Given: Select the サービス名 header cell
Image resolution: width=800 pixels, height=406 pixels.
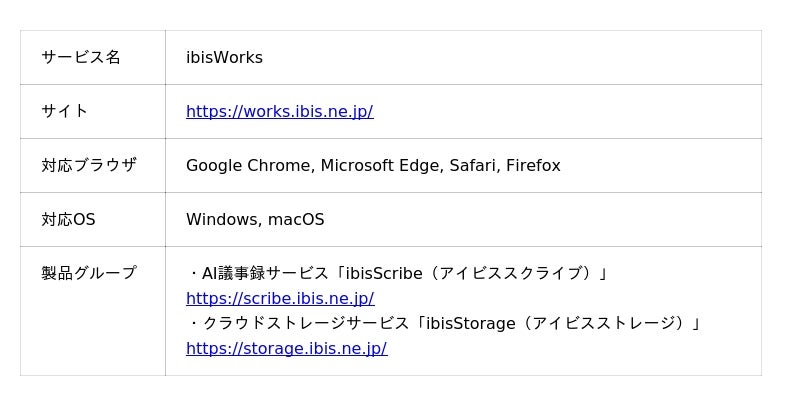Looking at the screenshot, I should tap(93, 57).
